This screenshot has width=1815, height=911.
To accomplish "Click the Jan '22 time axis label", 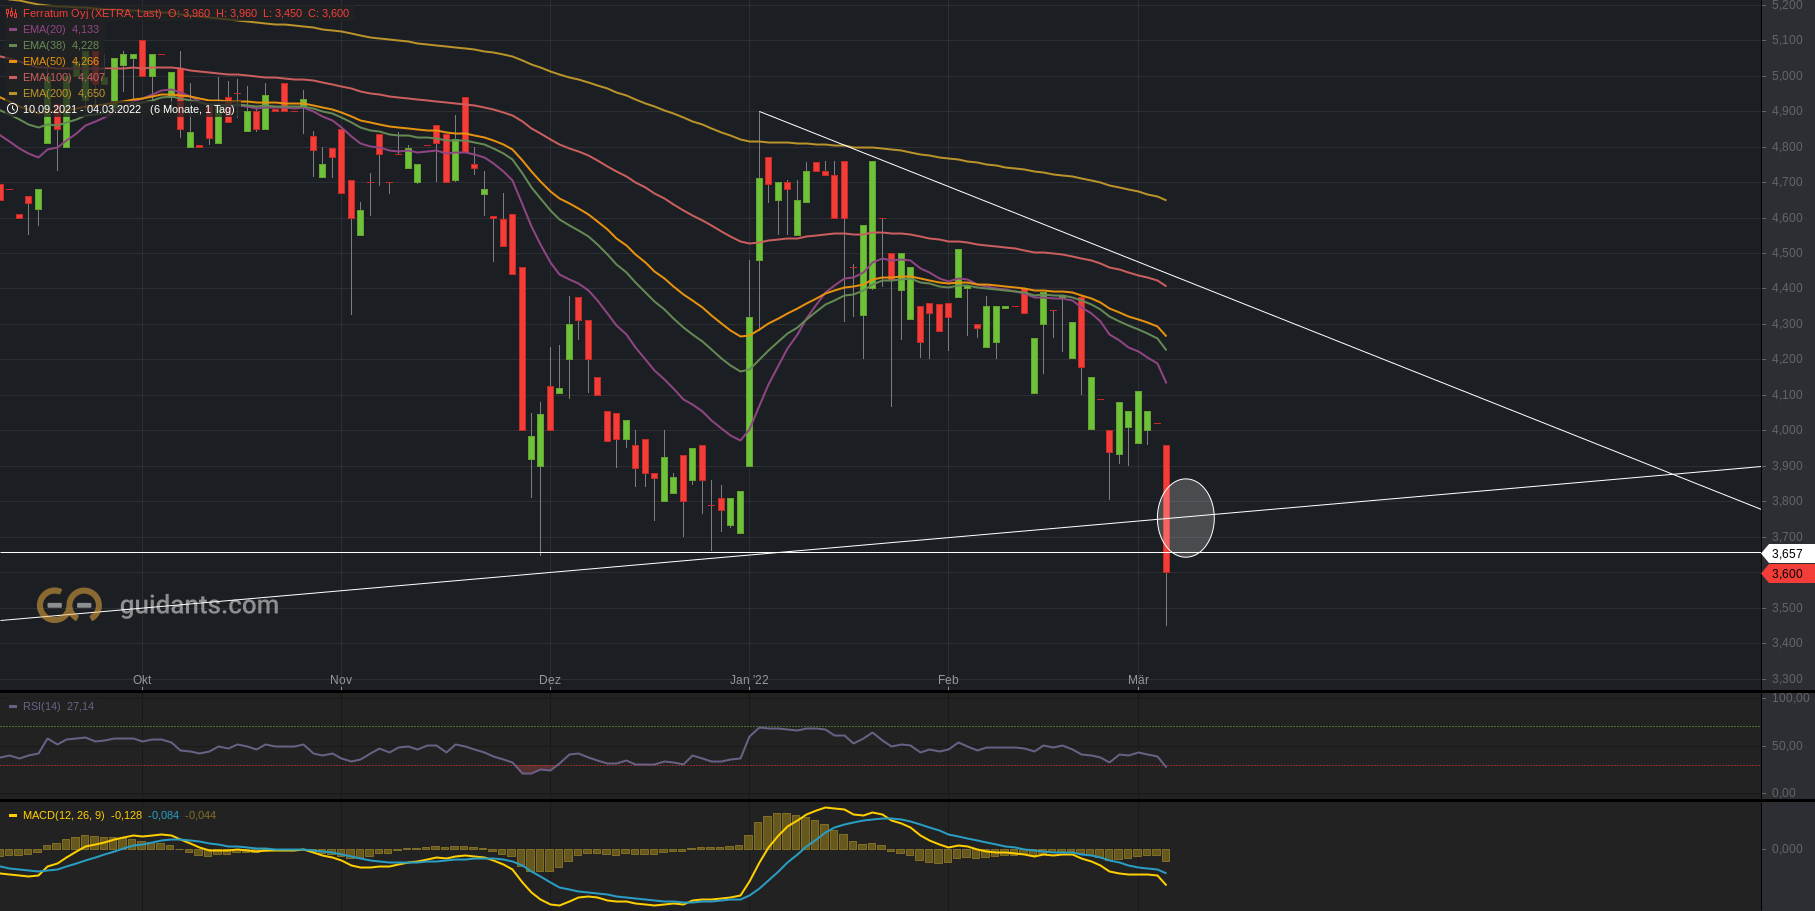I will pos(749,680).
